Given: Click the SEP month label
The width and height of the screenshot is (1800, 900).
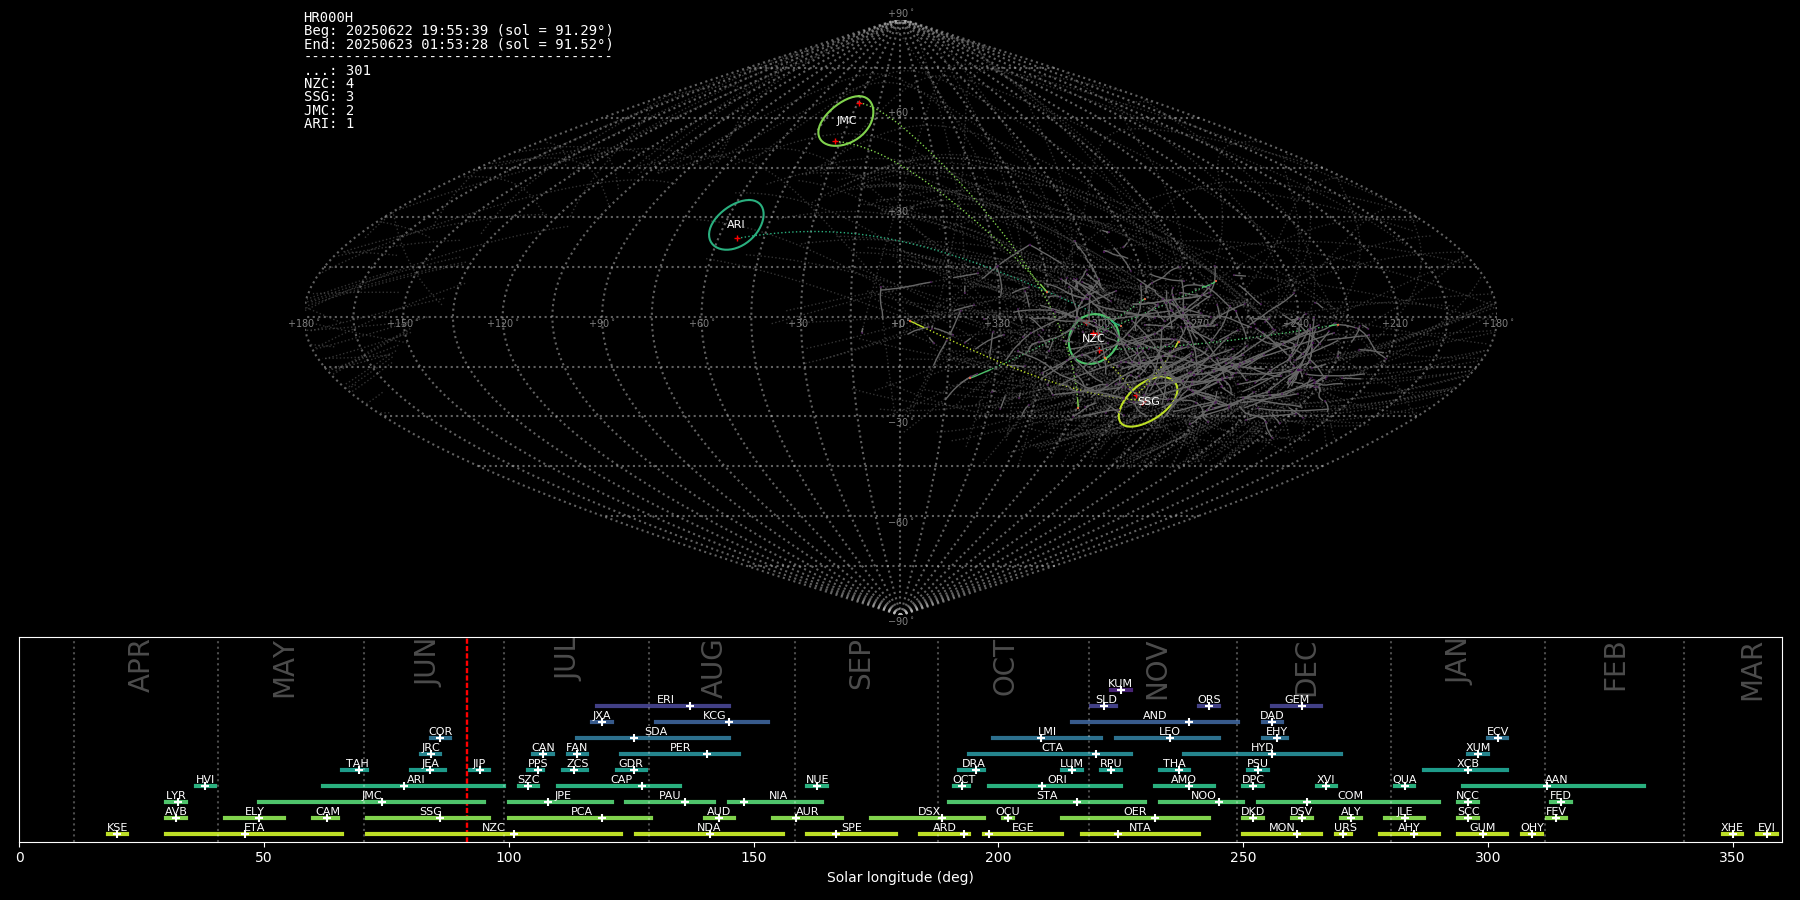Looking at the screenshot, I should pyautogui.click(x=860, y=665).
